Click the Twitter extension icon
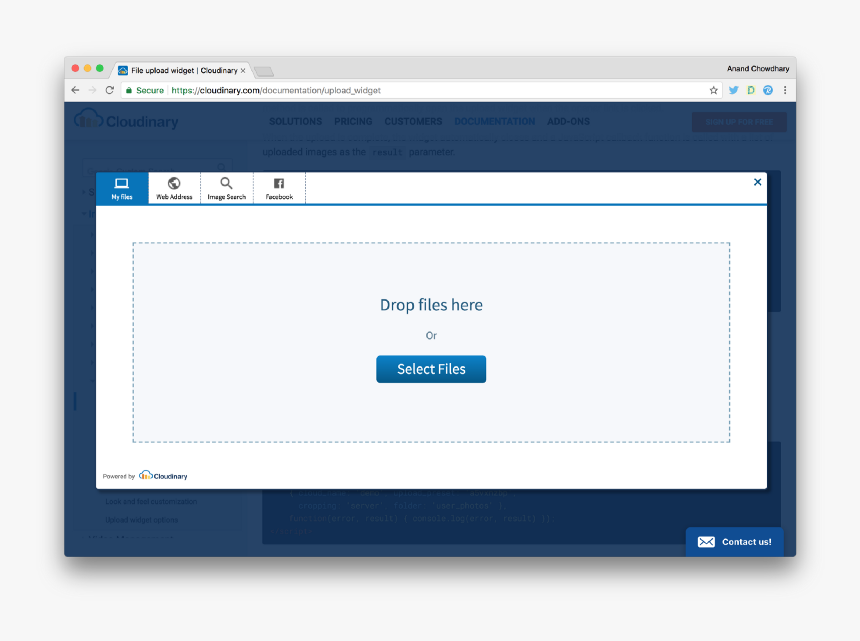Viewport: 860px width, 641px height. 734,90
